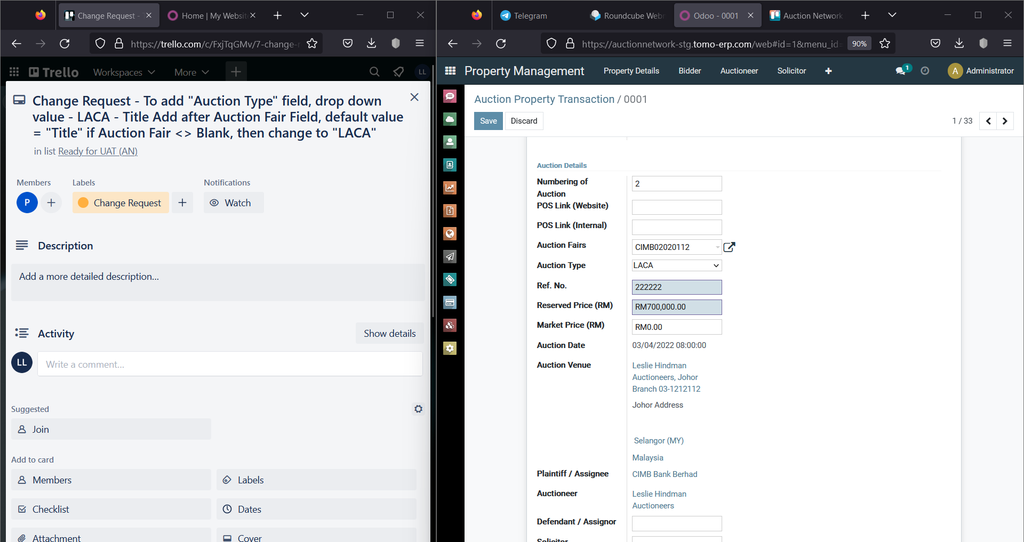Click POS Link (Website) field
Image resolution: width=1024 pixels, height=542 pixels.
[x=677, y=207]
